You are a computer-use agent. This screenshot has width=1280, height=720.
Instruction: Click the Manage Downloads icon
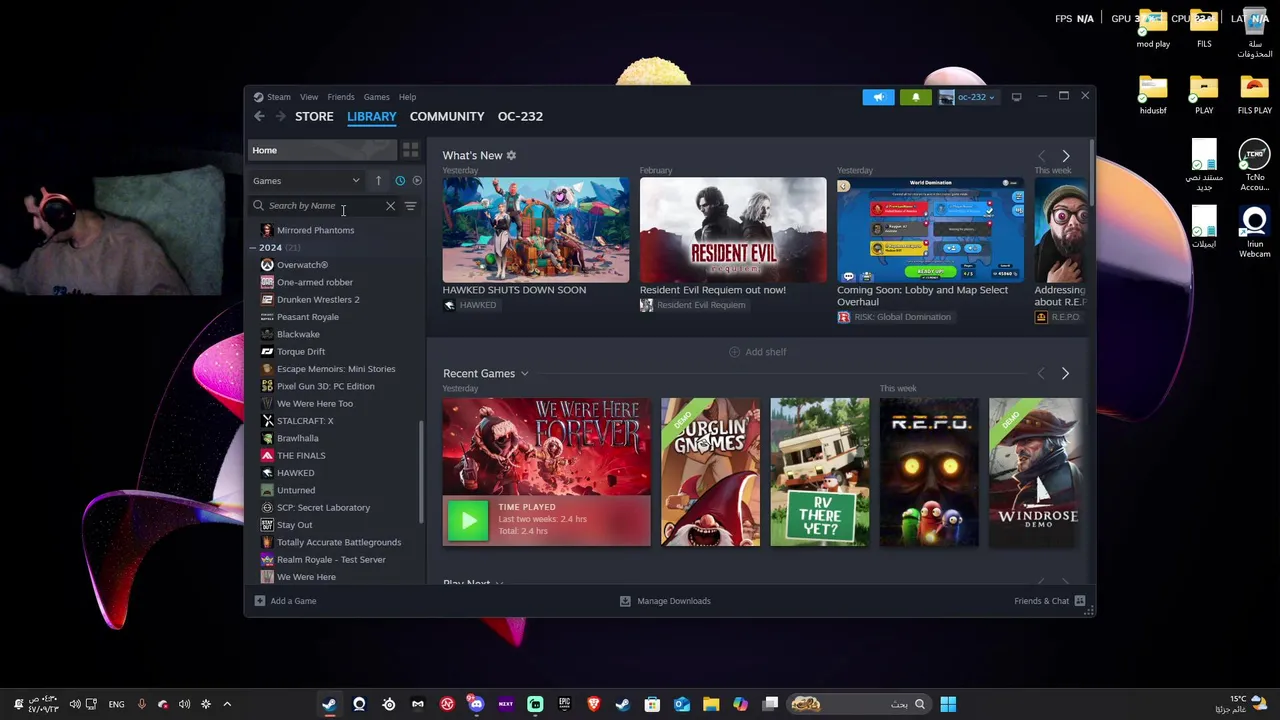coord(625,601)
